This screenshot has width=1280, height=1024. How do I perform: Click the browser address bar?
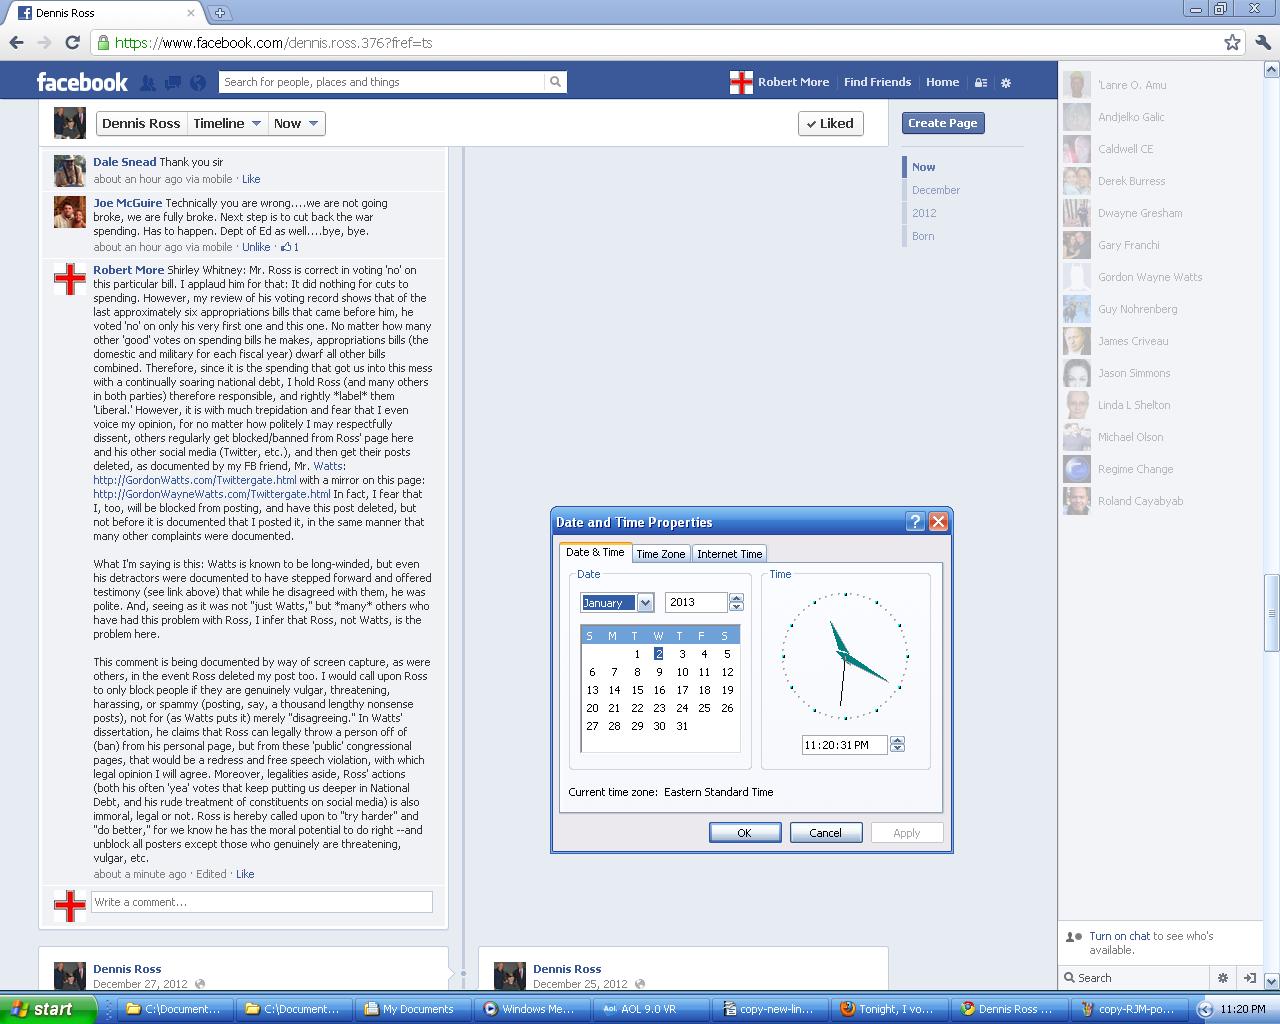(655, 42)
